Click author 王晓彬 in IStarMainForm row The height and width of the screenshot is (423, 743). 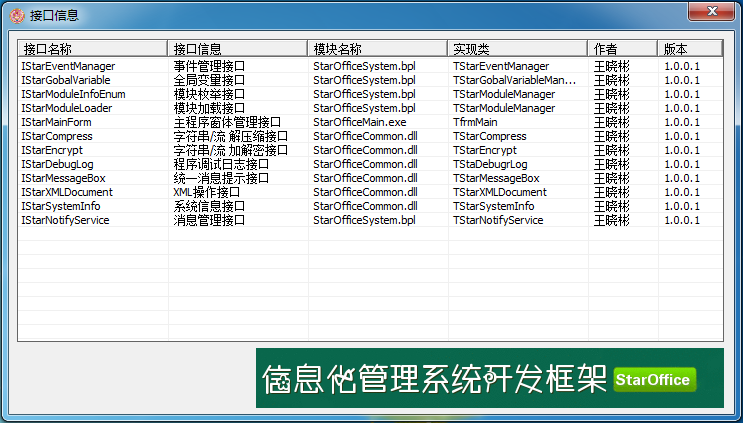click(612, 122)
